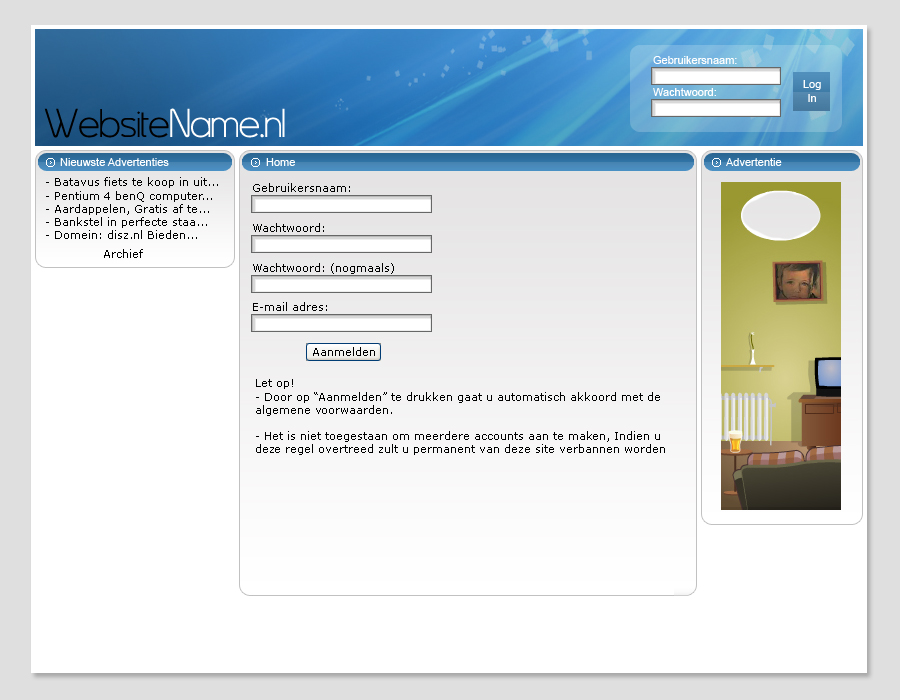Click the registration Gebruikersnaam field
The image size is (900, 700).
[x=342, y=204]
